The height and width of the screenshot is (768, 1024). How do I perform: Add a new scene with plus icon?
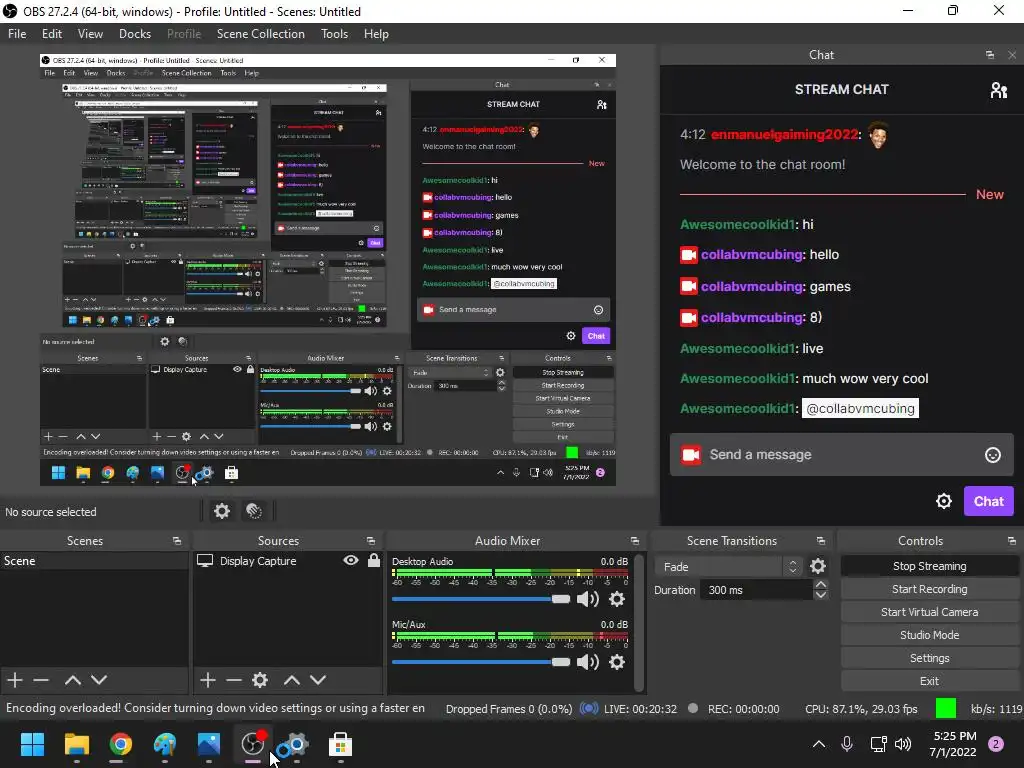[x=15, y=680]
